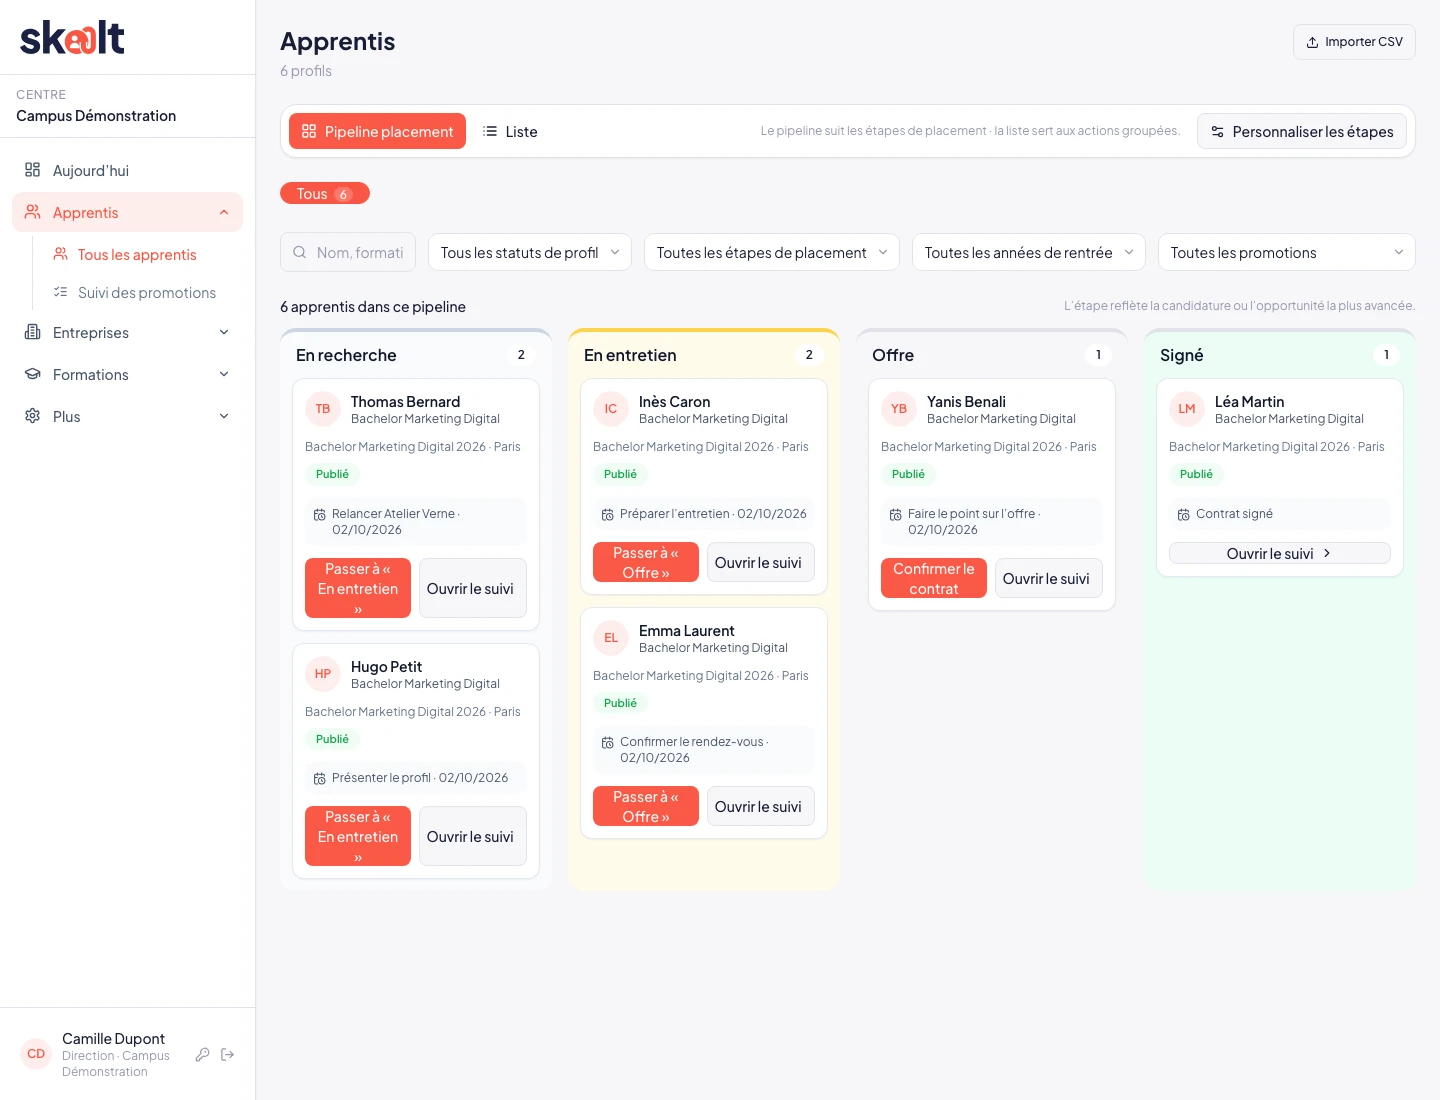Screen dimensions: 1440x1100
Task: Open Tous les apprentis submenu item
Action: pyautogui.click(x=137, y=255)
